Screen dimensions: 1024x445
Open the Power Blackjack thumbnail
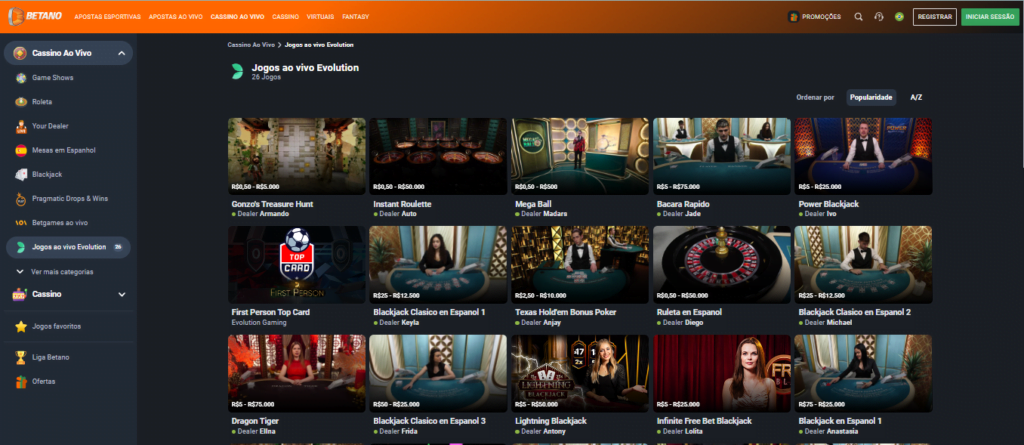tap(863, 156)
